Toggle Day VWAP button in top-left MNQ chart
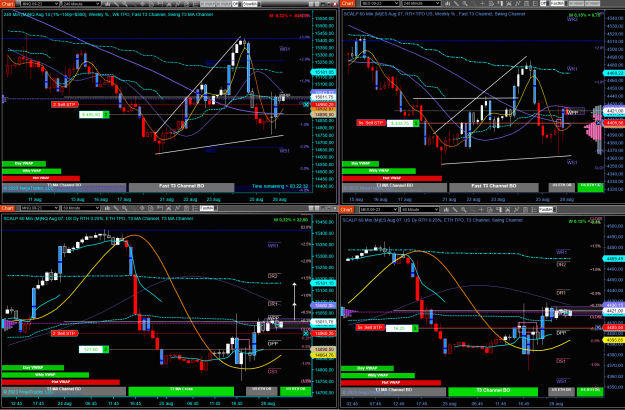Image resolution: width=625 pixels, height=410 pixels. click(x=24, y=163)
